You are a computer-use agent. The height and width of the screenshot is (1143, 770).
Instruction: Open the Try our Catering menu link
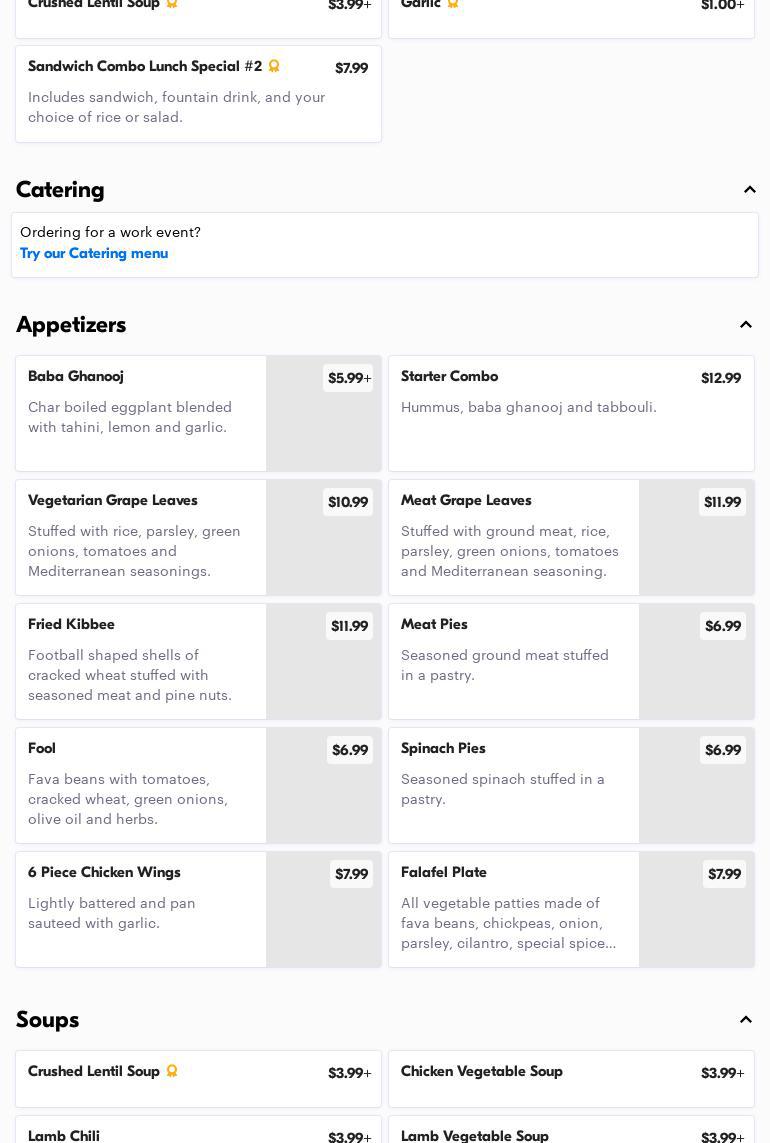point(94,253)
